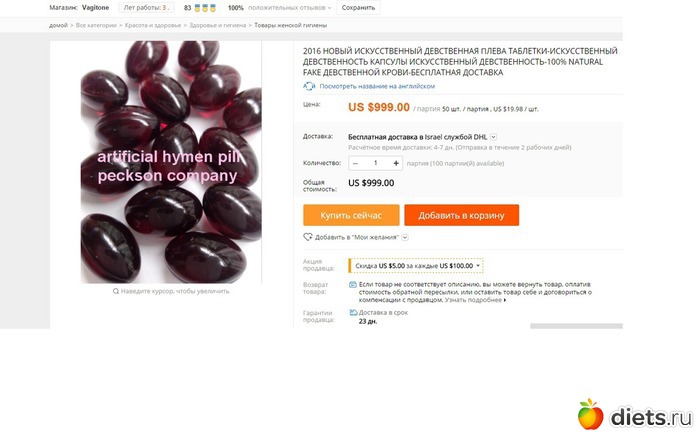Expand the positive feedback percentage dropdown
This screenshot has height=438, width=700.
[329, 8]
